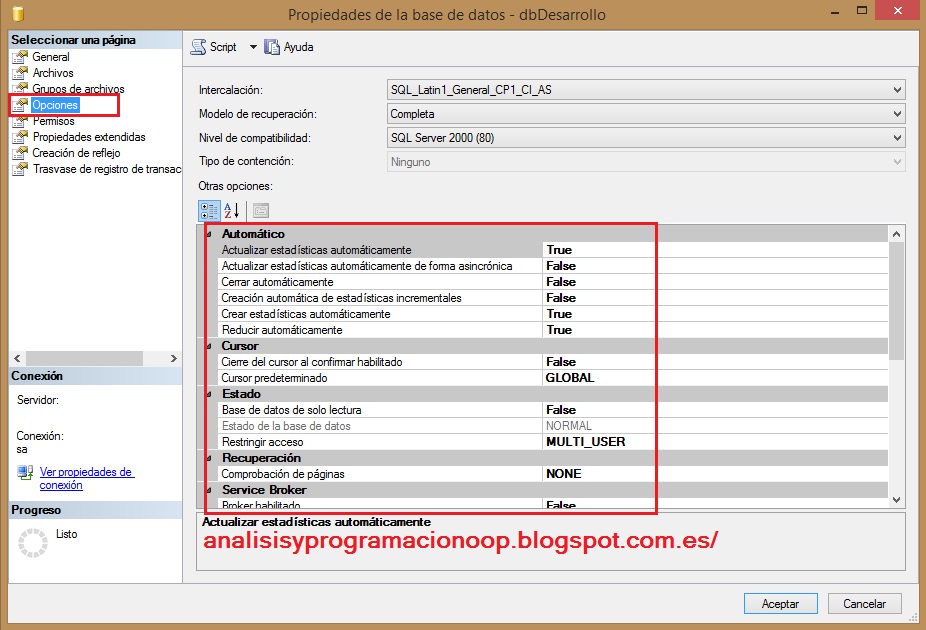This screenshot has width=926, height=630.
Task: Collapse the Cursor category
Action: click(208, 346)
